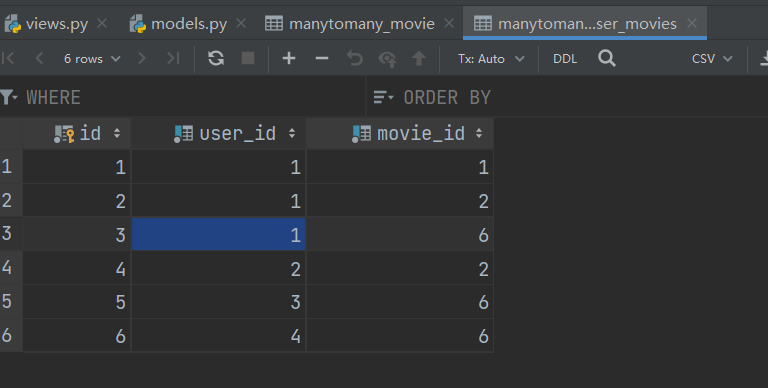This screenshot has height=388, width=768.
Task: Jump to the last page of rows
Action: [173, 58]
